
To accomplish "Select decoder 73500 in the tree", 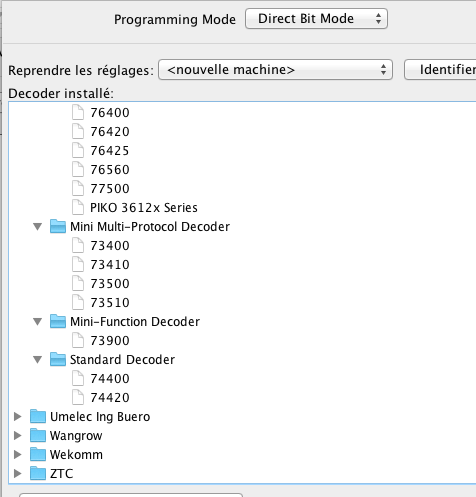I will tap(110, 284).
